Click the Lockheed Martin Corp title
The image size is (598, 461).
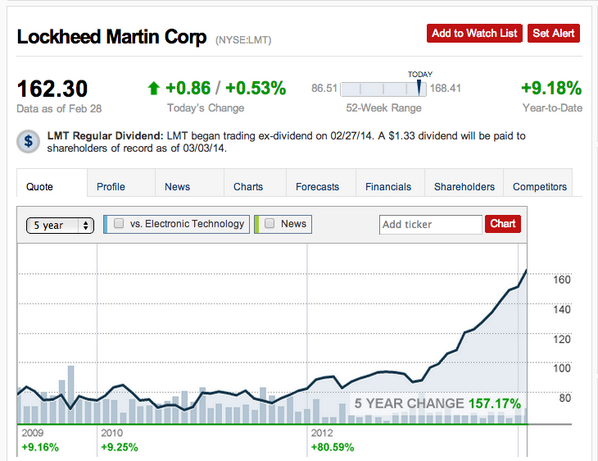point(112,37)
